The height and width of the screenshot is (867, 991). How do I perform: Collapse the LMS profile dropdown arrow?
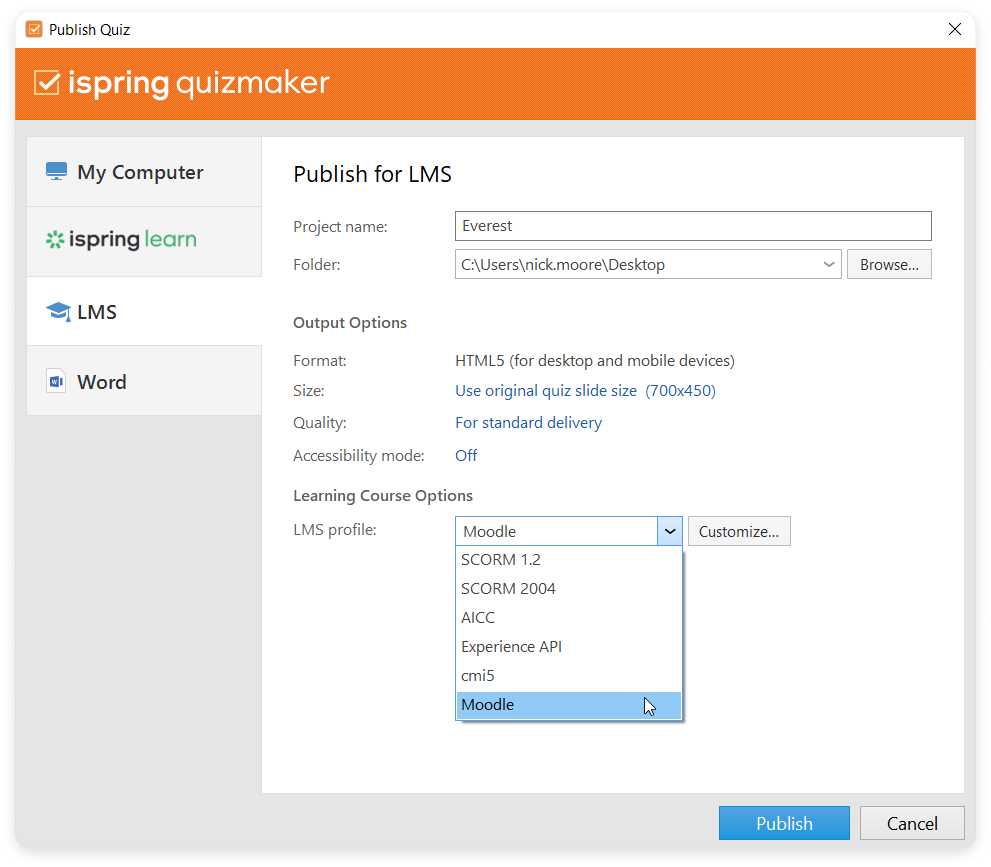point(669,531)
